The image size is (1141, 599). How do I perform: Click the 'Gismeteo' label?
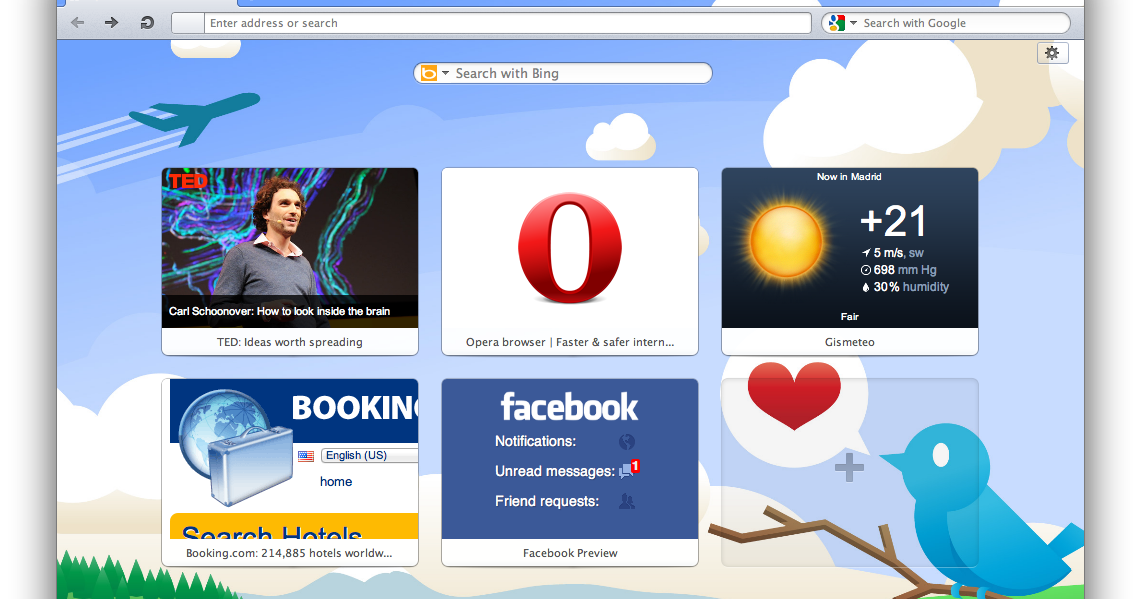[x=849, y=342]
